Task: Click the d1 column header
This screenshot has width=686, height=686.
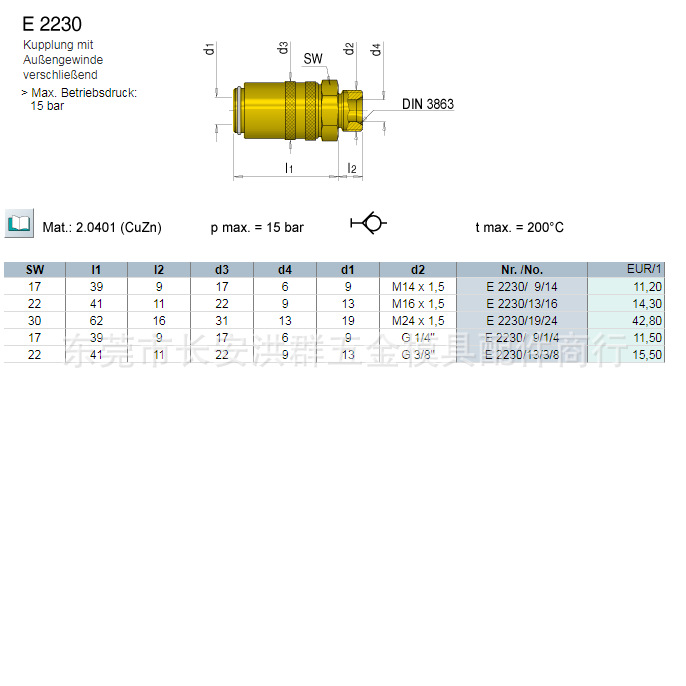Action: (348, 270)
